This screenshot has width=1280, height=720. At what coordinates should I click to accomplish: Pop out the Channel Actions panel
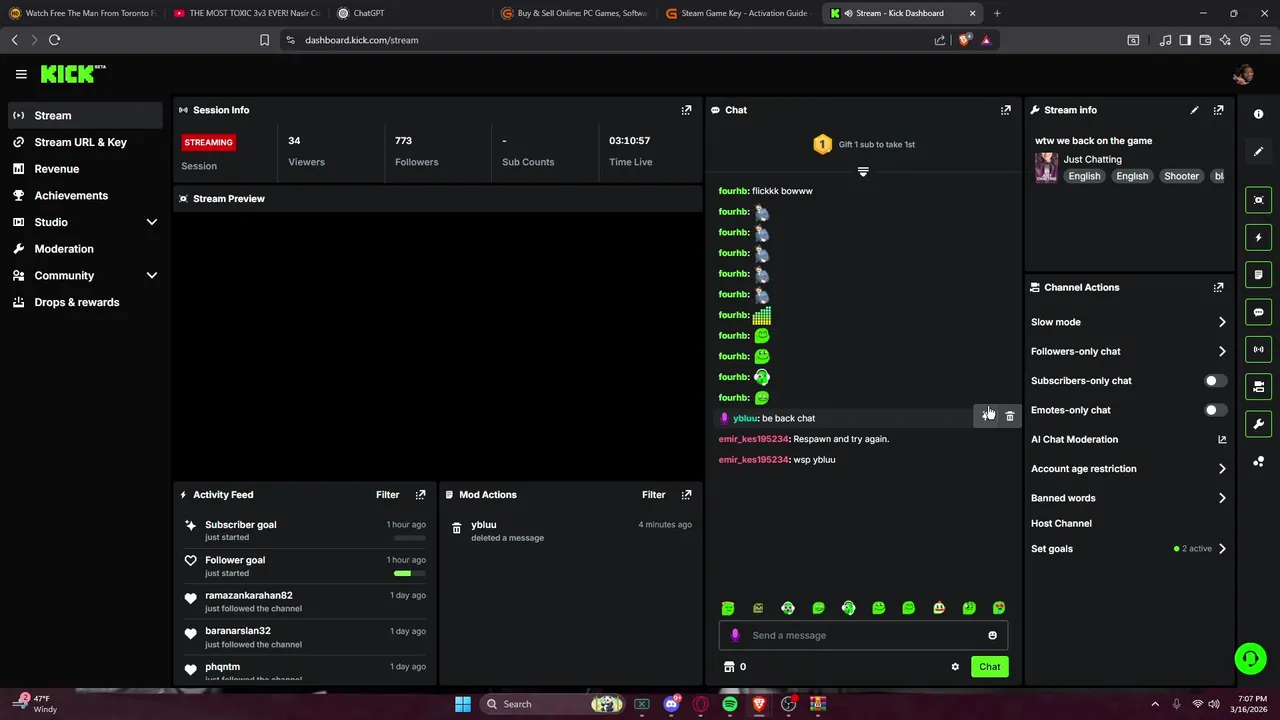(1218, 287)
